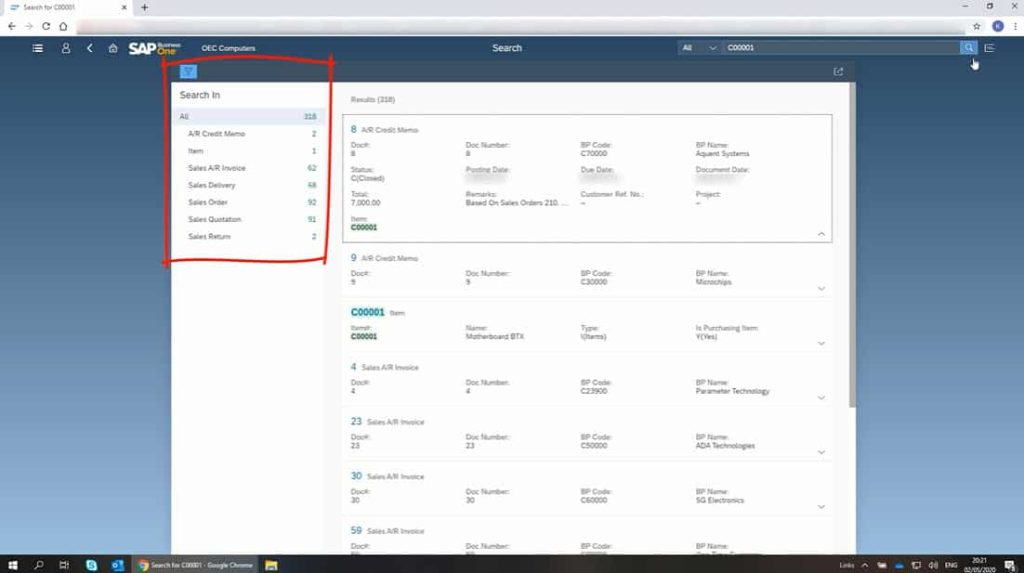Click the browser home button
Viewport: 1024px width, 573px height.
coord(63,26)
